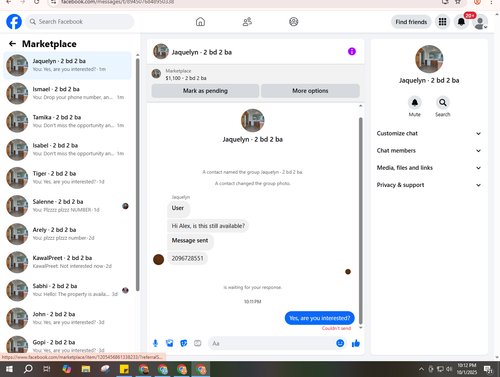Send a thumbs-up like
This screenshot has height=377, width=500.
click(356, 343)
